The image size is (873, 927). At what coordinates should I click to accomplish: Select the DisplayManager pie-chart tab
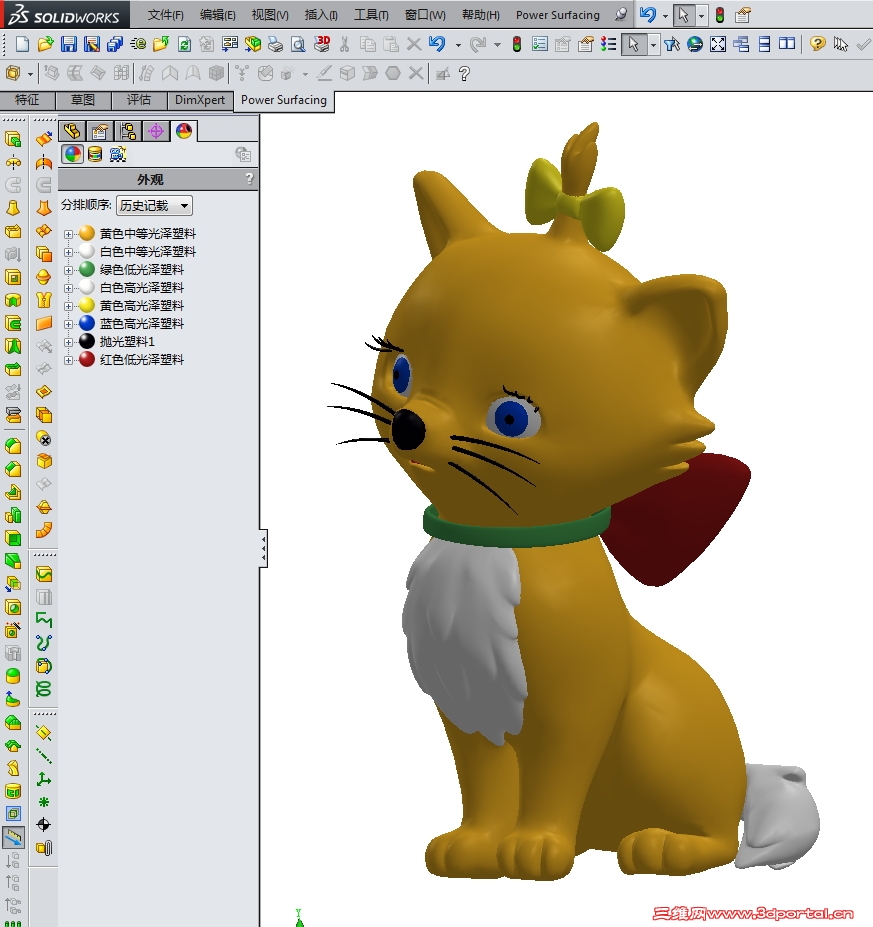click(x=185, y=130)
